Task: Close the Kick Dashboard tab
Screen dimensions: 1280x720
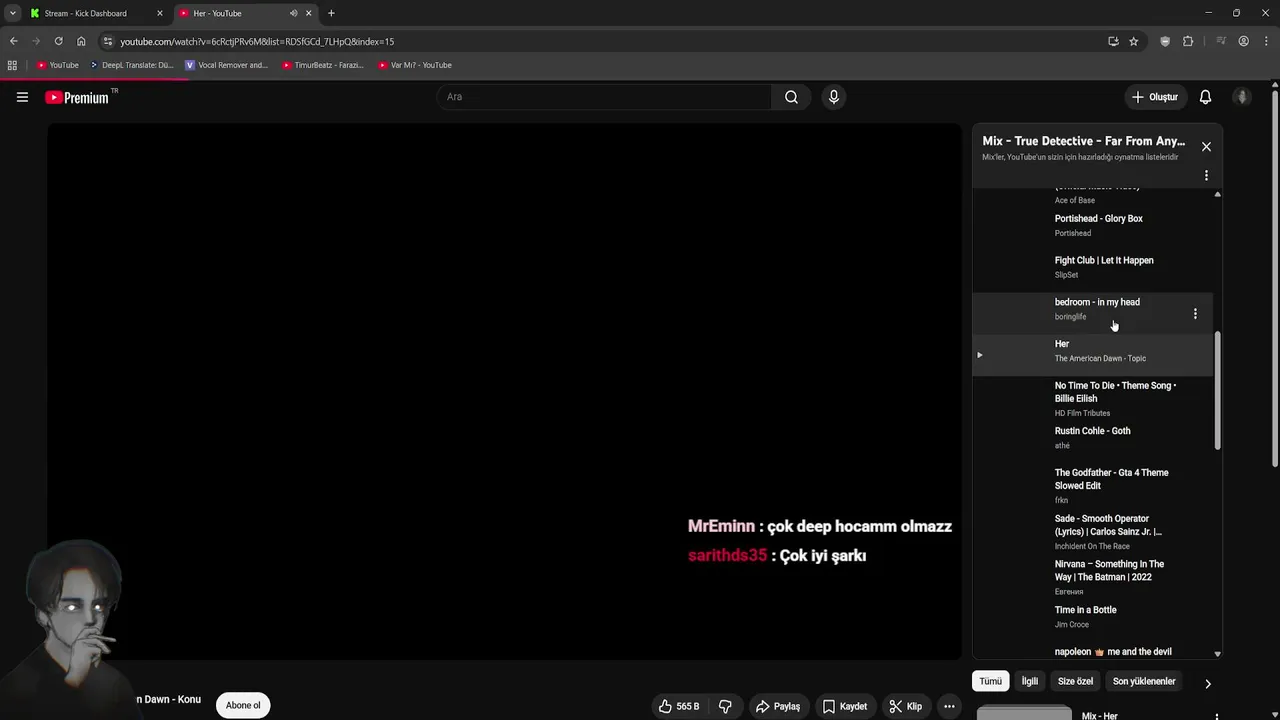Action: 159,13
